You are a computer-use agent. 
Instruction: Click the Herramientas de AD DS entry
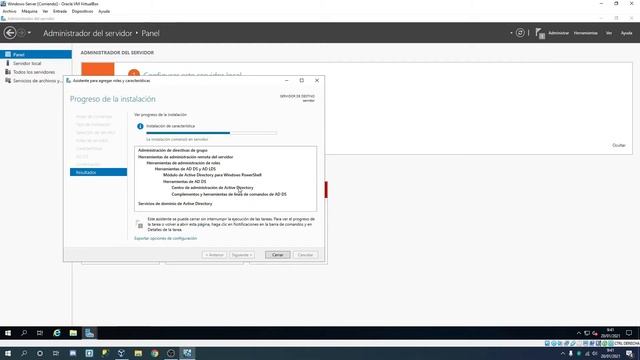(x=184, y=181)
